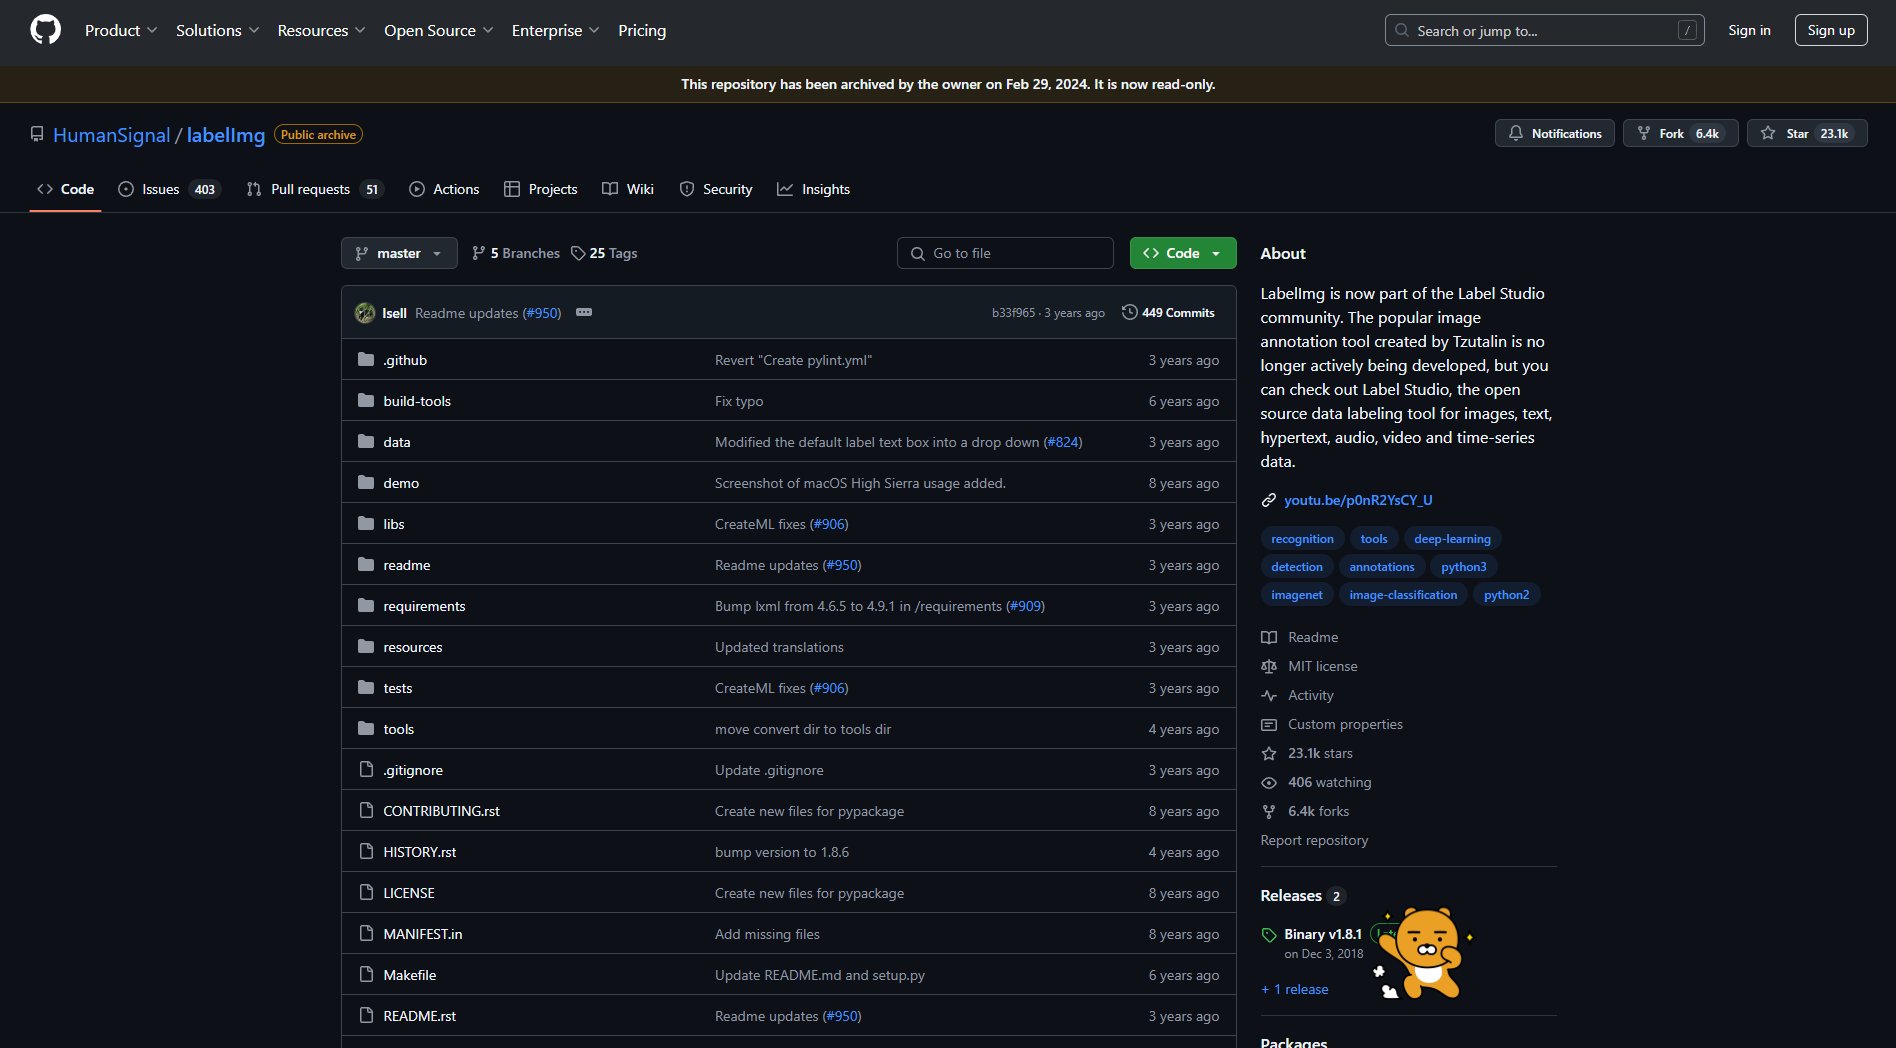Open the Binary v1.8.1 release
This screenshot has height=1048, width=1896.
(x=1322, y=934)
